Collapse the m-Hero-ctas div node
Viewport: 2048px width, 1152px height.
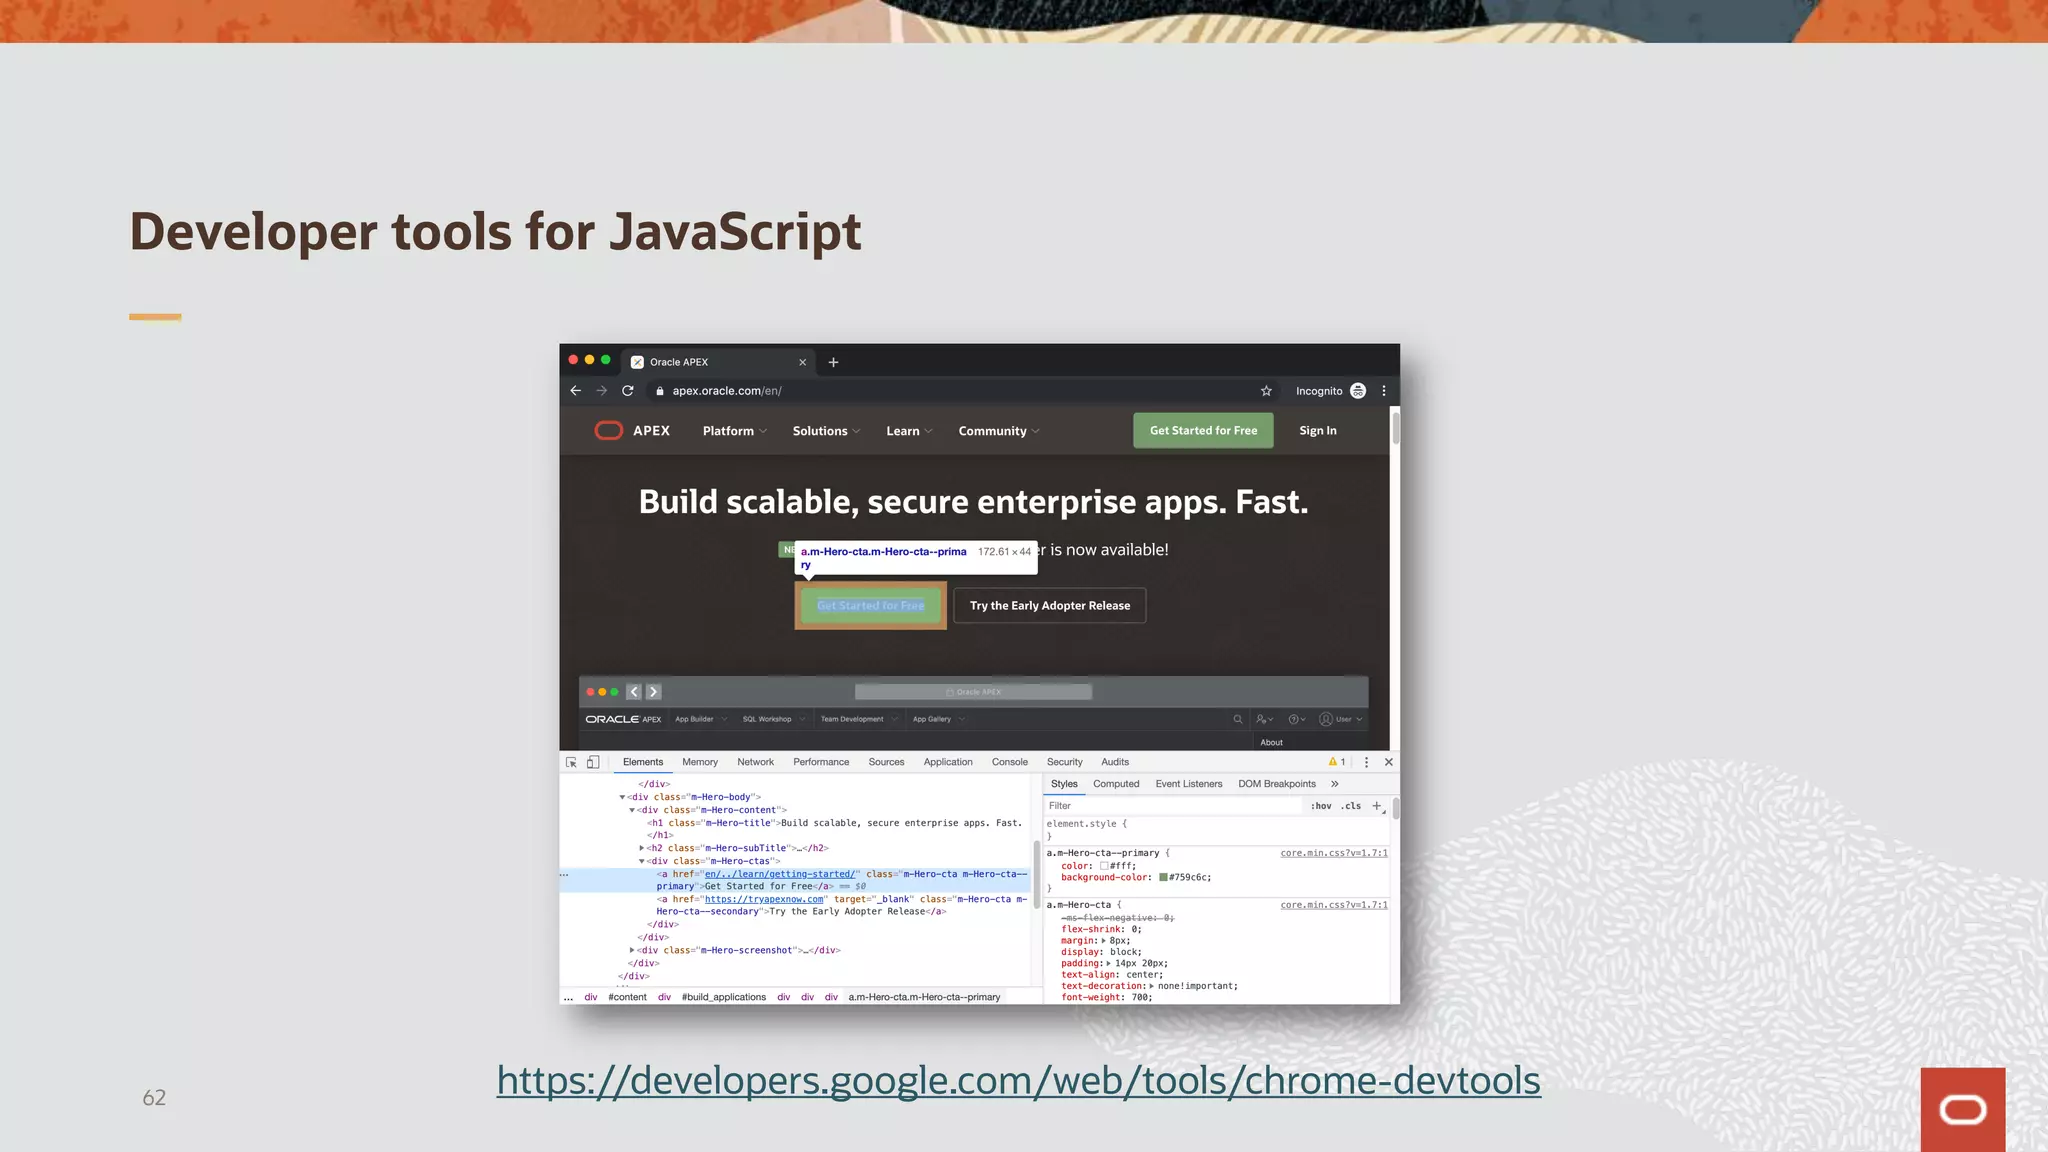[x=642, y=861]
